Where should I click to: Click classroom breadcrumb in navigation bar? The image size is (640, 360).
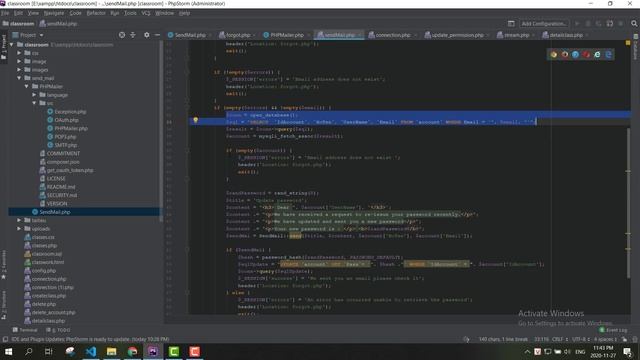coord(18,24)
